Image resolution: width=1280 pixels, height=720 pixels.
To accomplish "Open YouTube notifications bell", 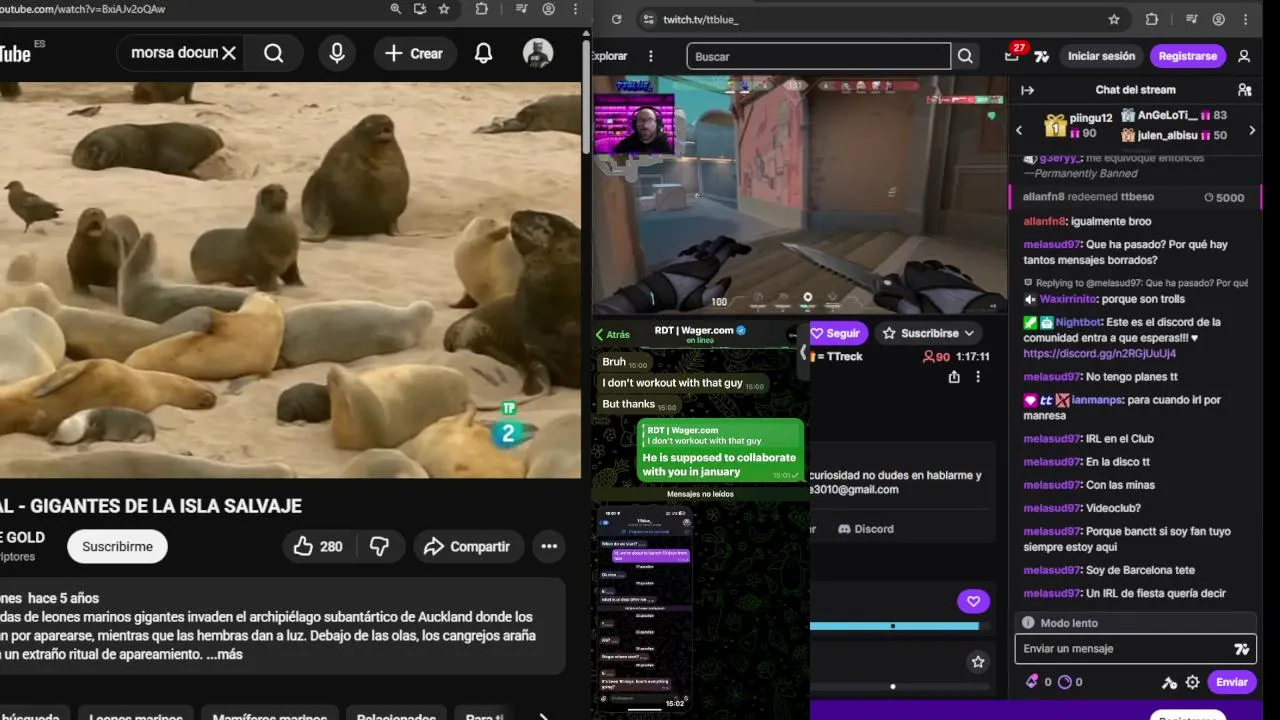I will (x=483, y=53).
